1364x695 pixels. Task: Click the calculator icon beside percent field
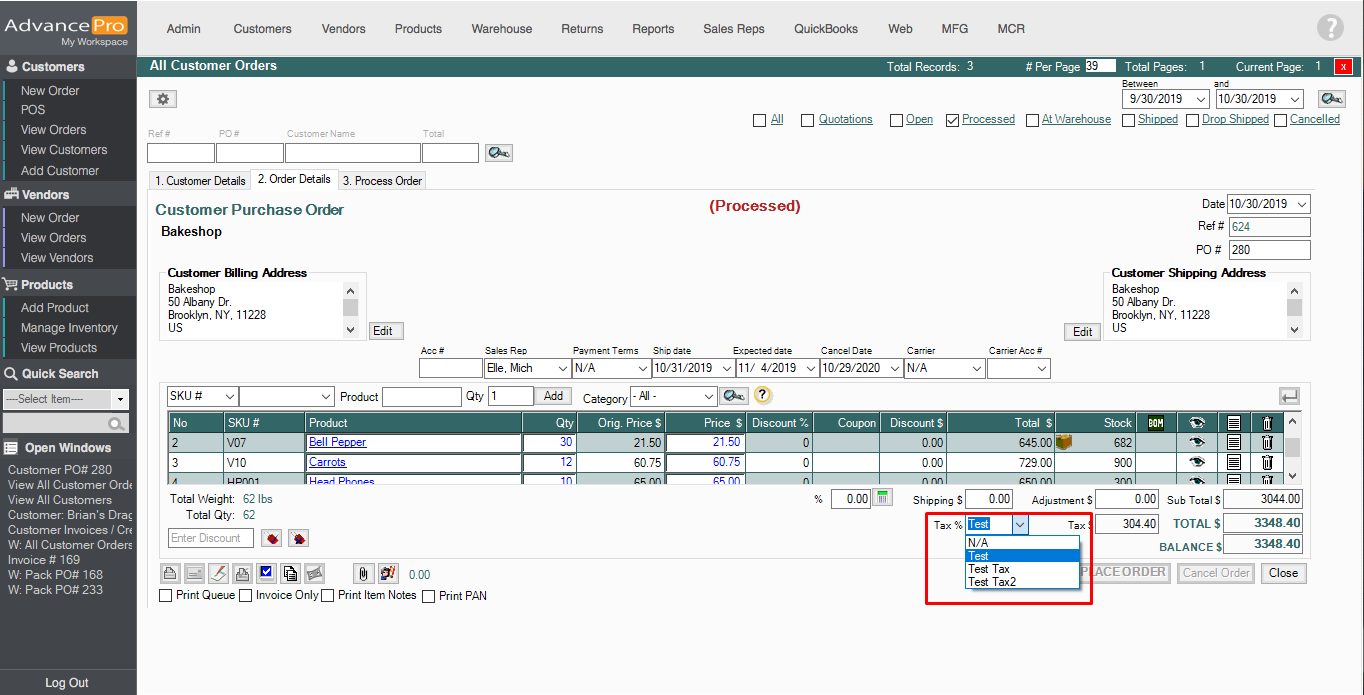(882, 498)
